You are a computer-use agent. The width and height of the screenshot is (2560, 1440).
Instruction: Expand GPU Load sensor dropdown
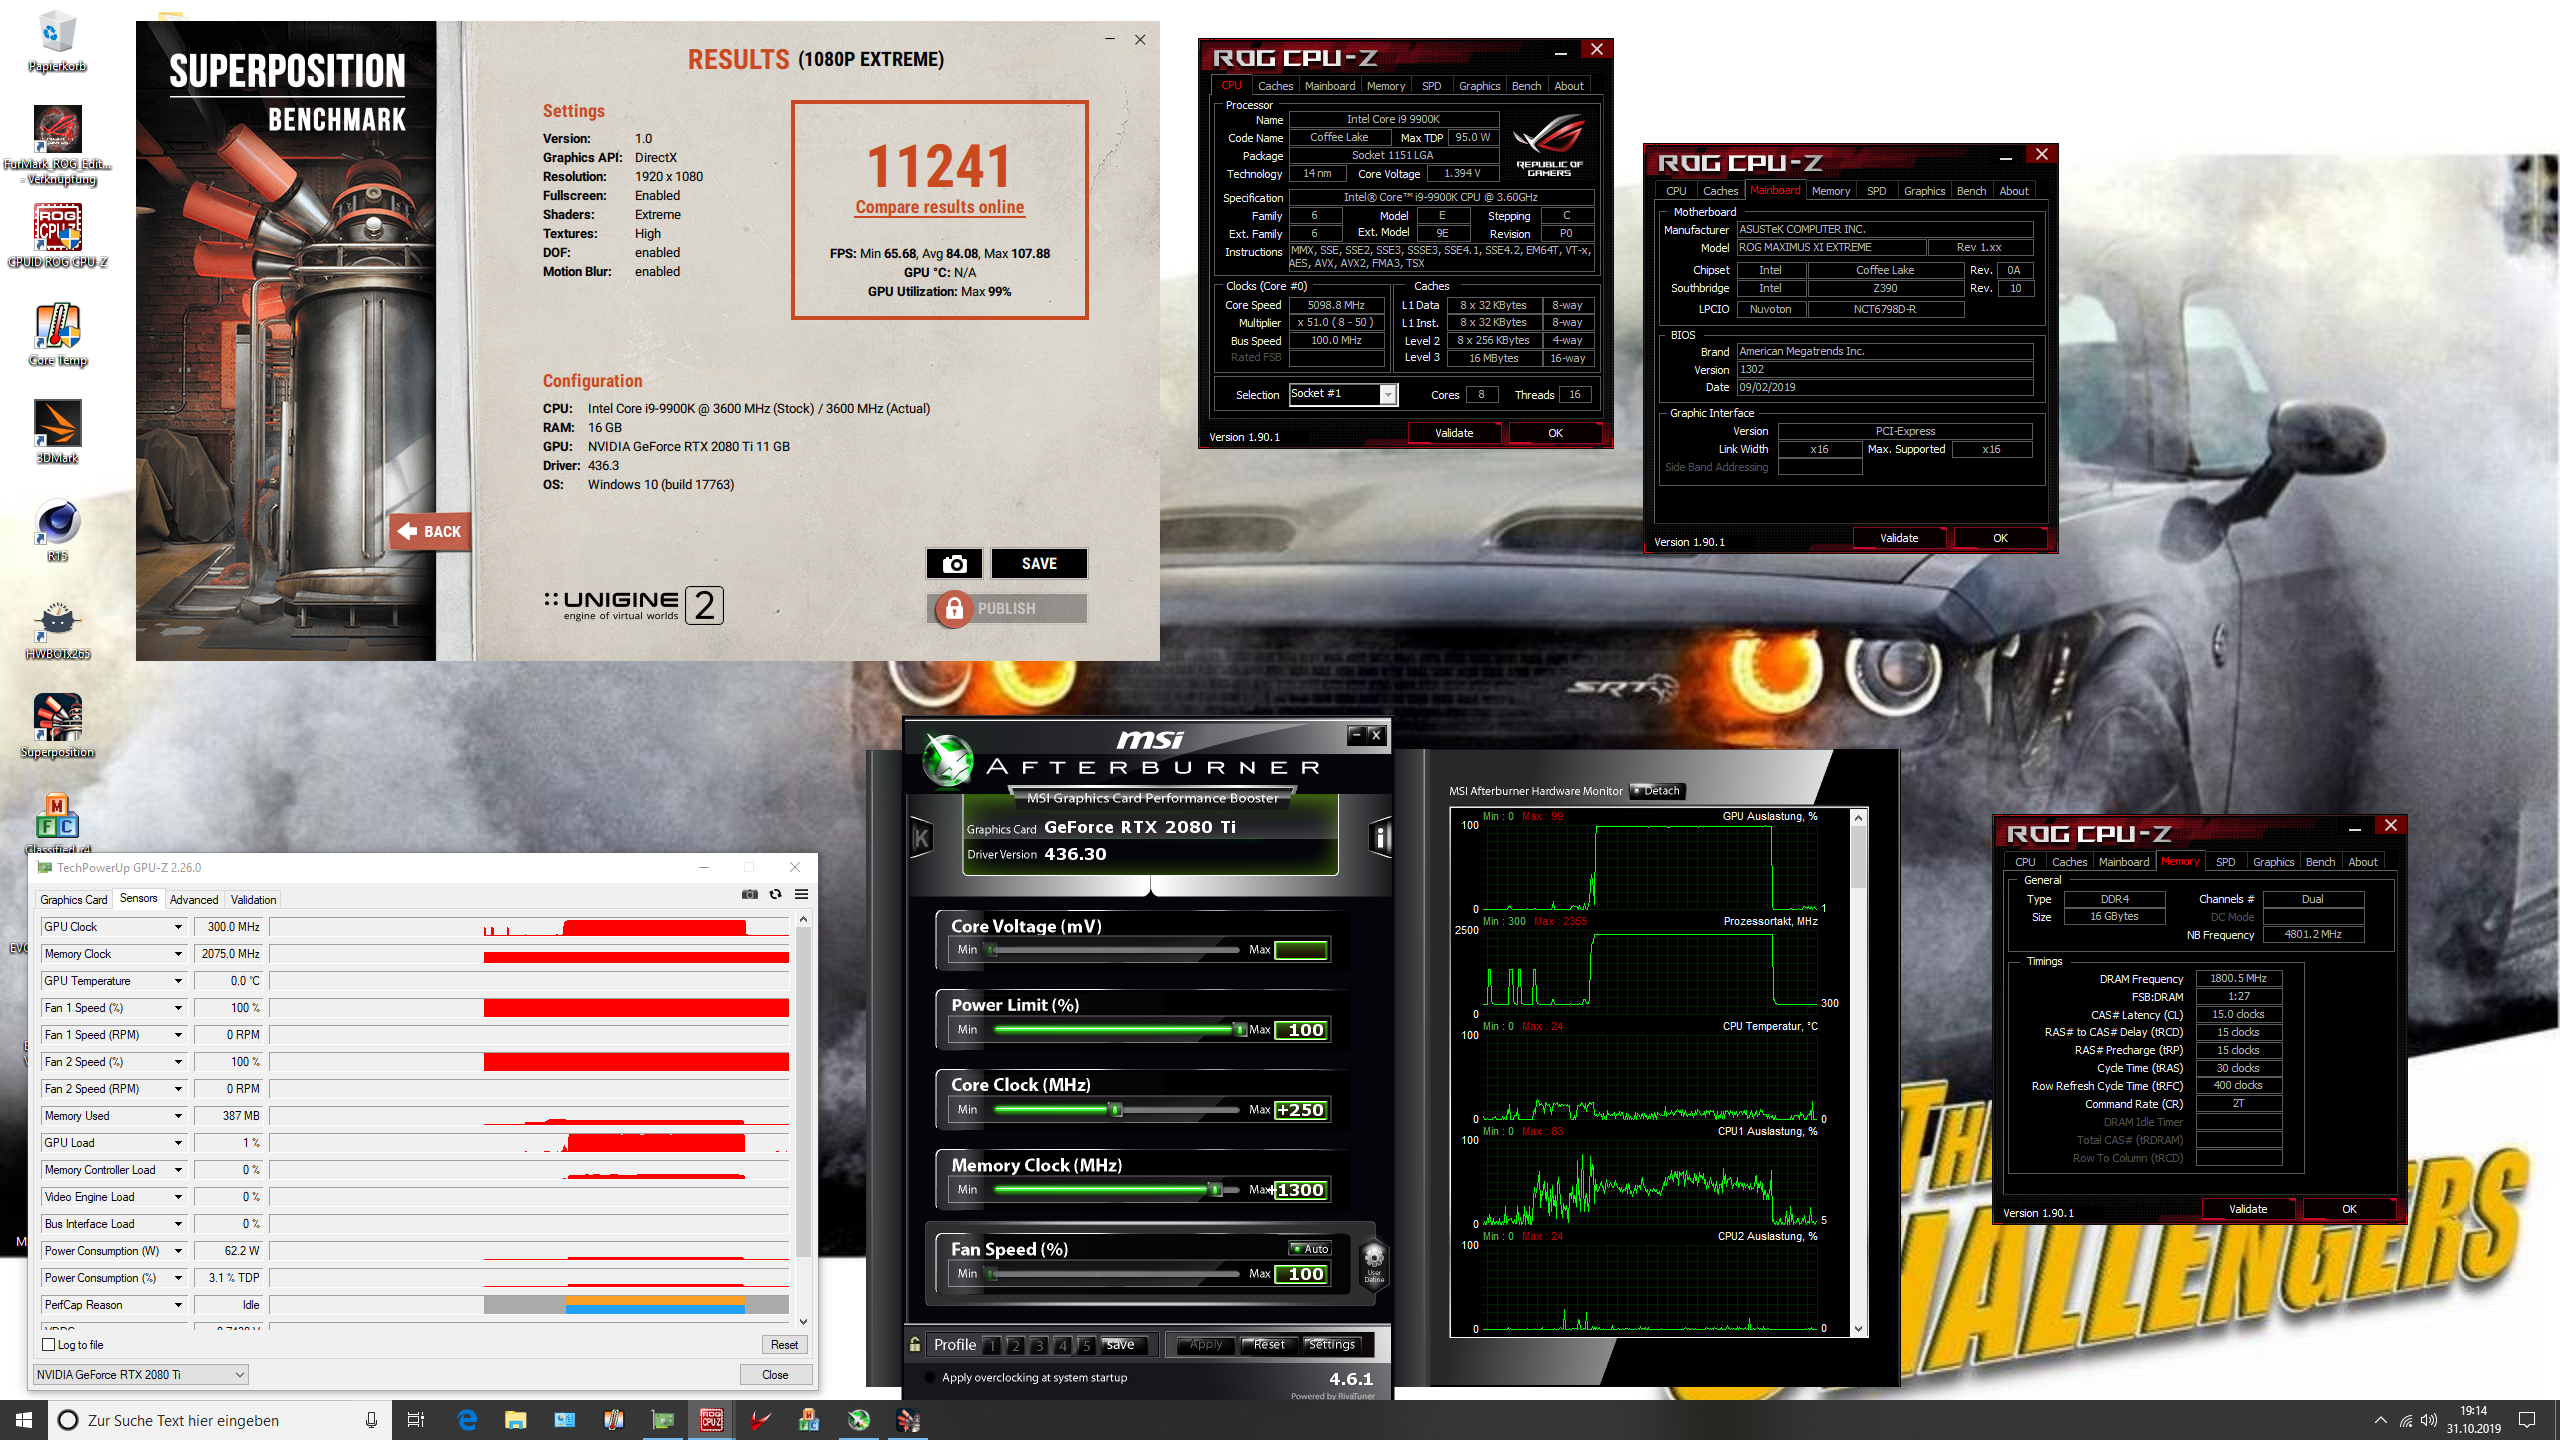[x=178, y=1143]
